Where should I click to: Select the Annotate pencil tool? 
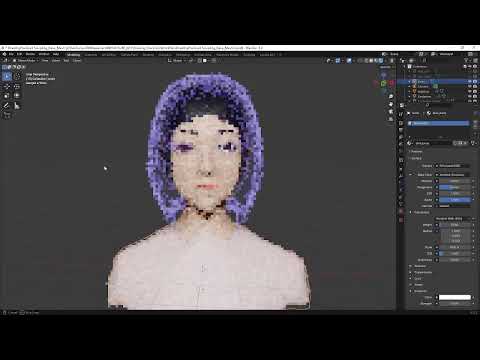[x=6, y=106]
